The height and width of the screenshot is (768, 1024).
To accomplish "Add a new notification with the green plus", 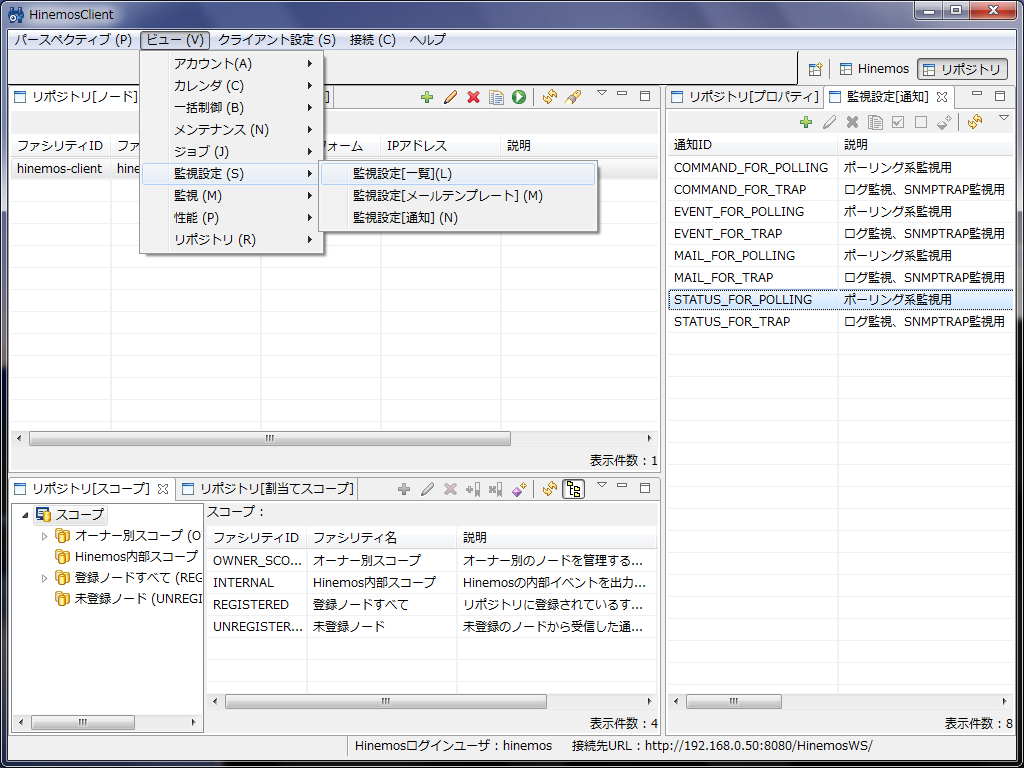I will 806,122.
